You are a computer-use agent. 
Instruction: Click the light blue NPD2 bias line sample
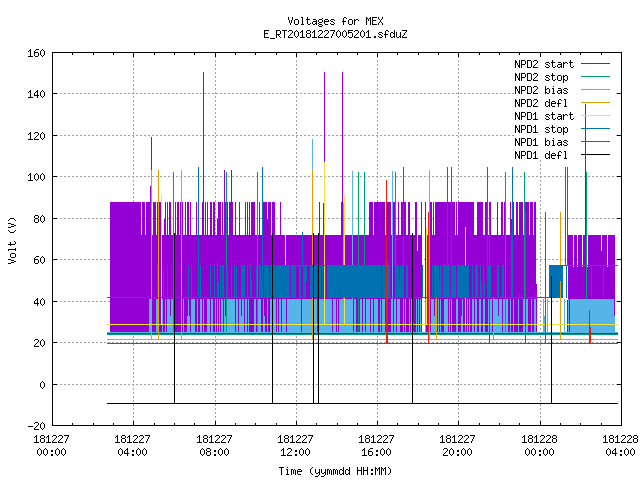click(595, 90)
